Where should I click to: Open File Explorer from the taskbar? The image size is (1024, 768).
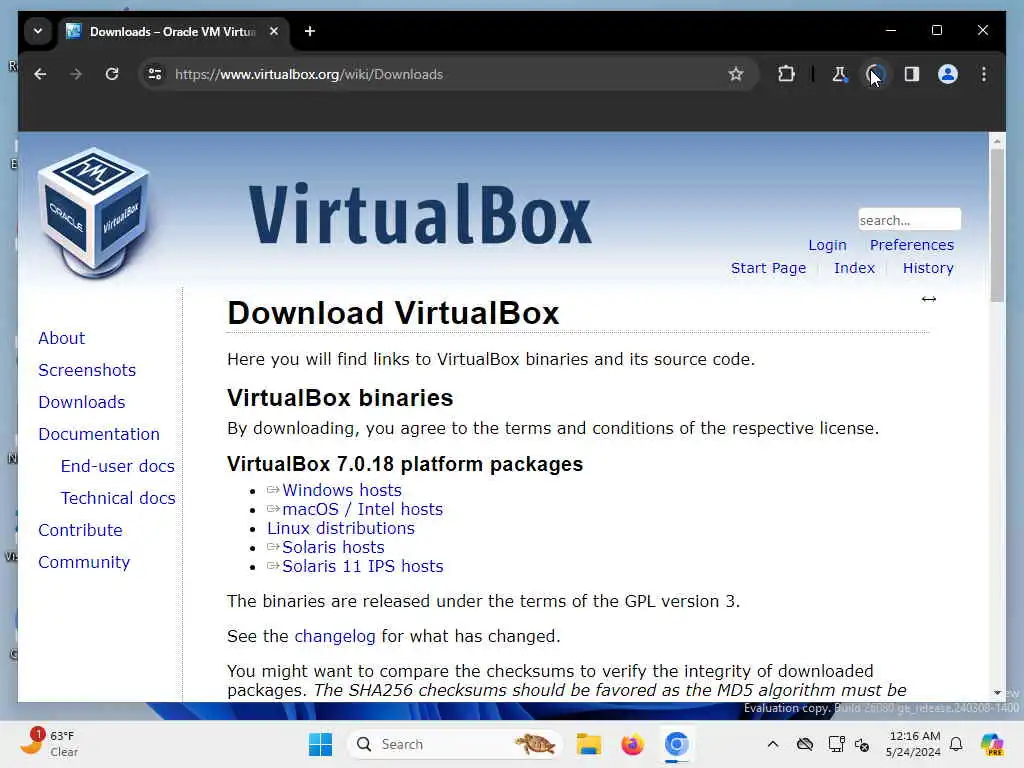pos(588,744)
